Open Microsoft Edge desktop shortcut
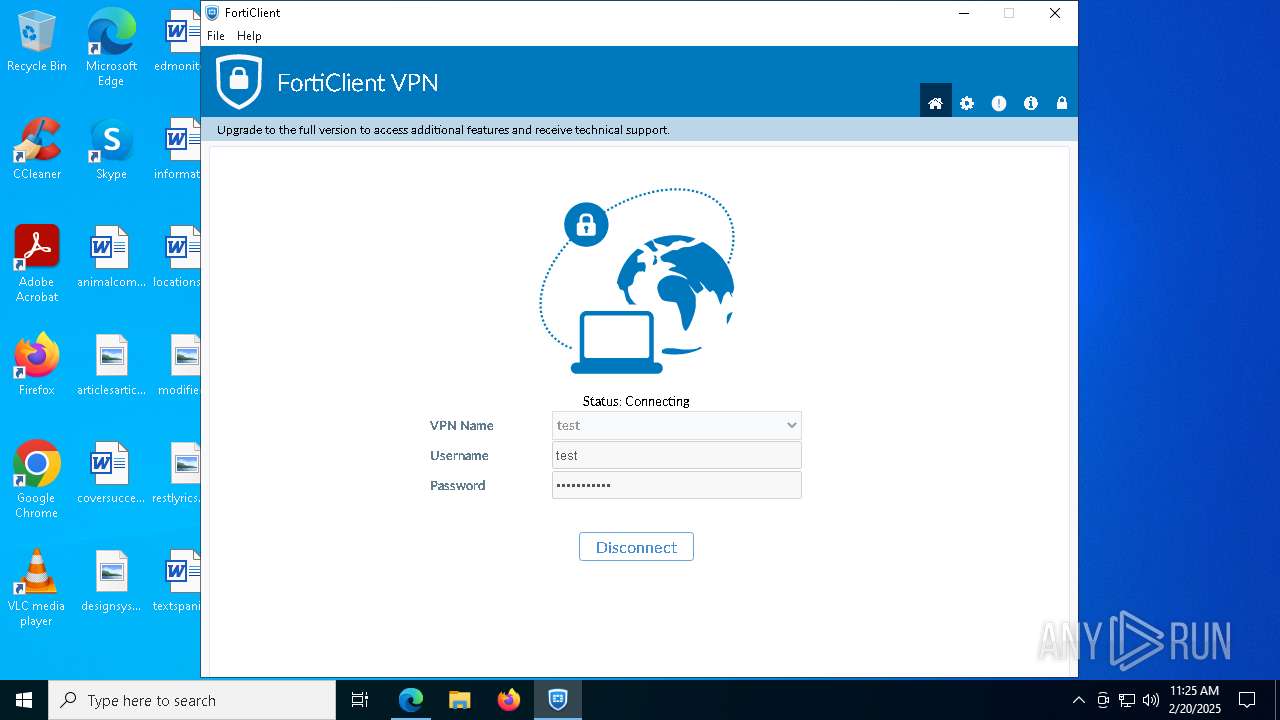 (111, 48)
